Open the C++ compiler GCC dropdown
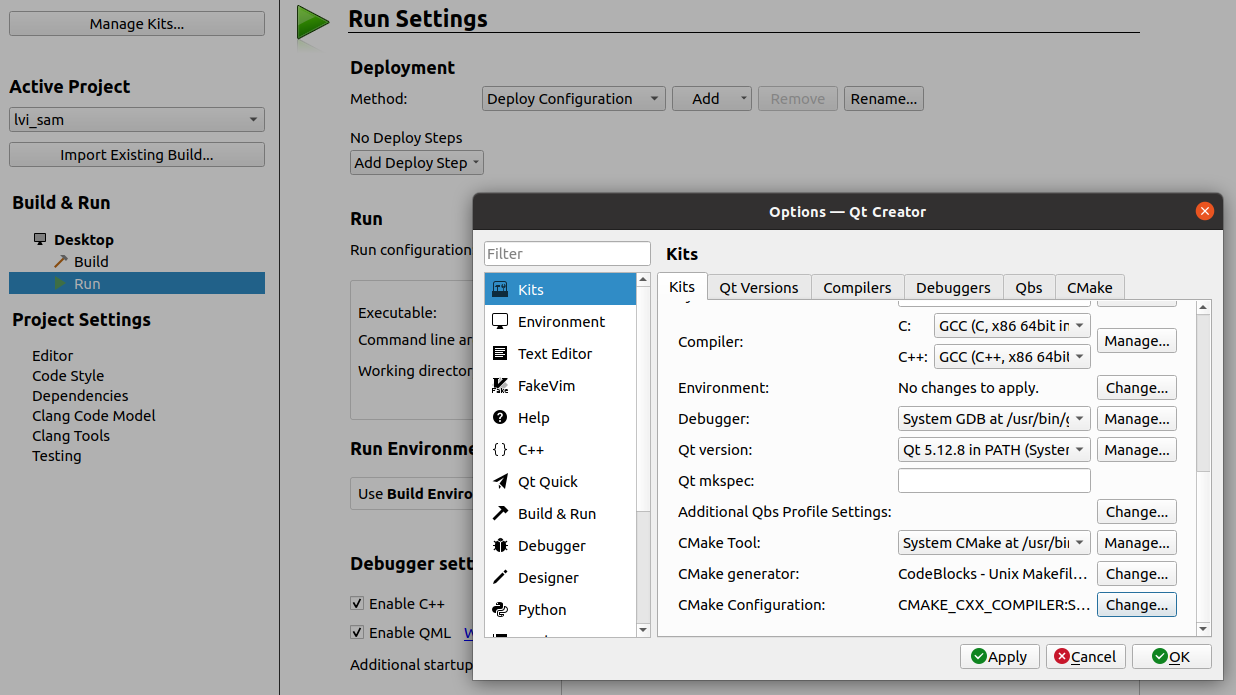The image size is (1236, 695). point(1012,357)
